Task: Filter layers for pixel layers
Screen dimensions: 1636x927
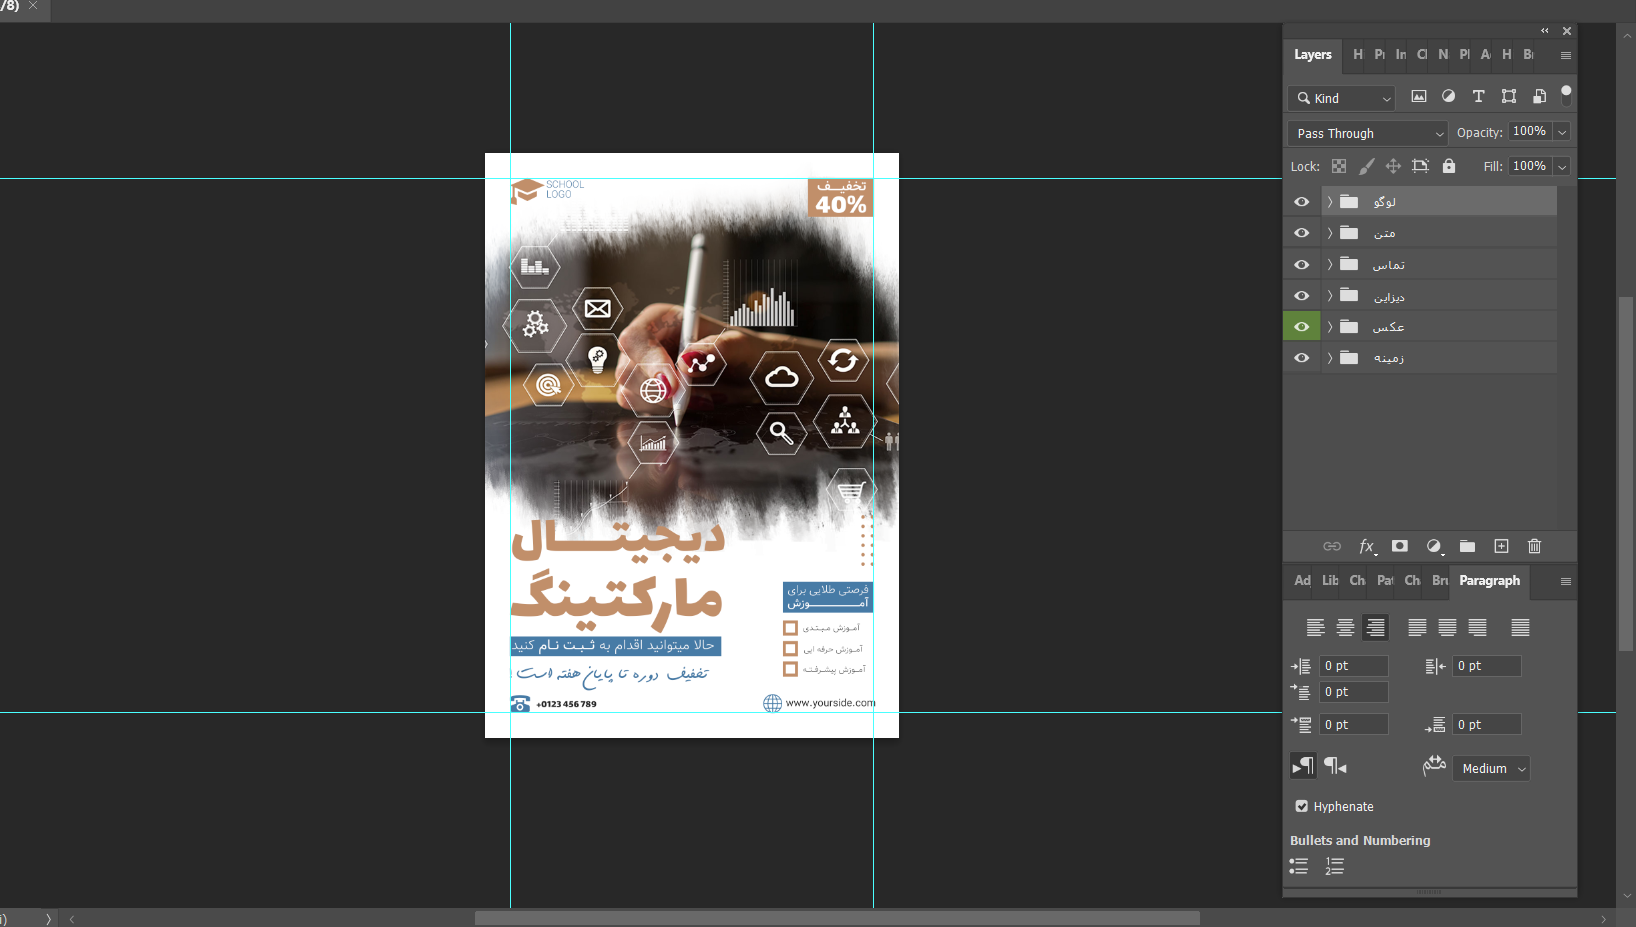Action: click(1418, 96)
